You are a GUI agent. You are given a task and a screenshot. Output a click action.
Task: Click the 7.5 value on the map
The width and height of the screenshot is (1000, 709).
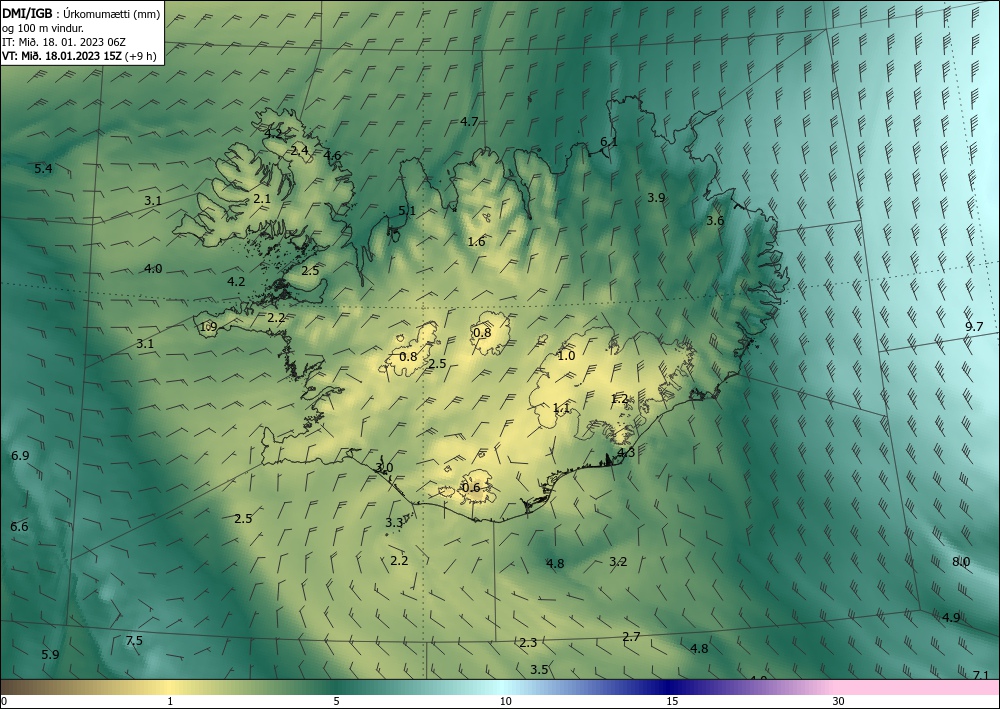[134, 641]
